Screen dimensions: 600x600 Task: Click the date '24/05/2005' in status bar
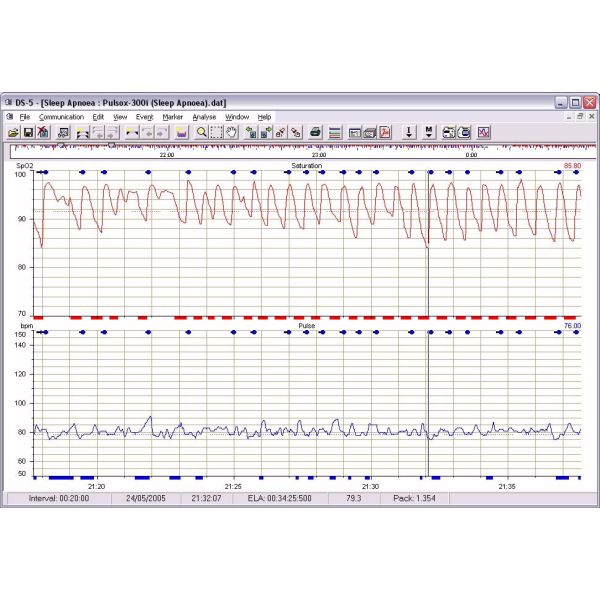point(146,498)
